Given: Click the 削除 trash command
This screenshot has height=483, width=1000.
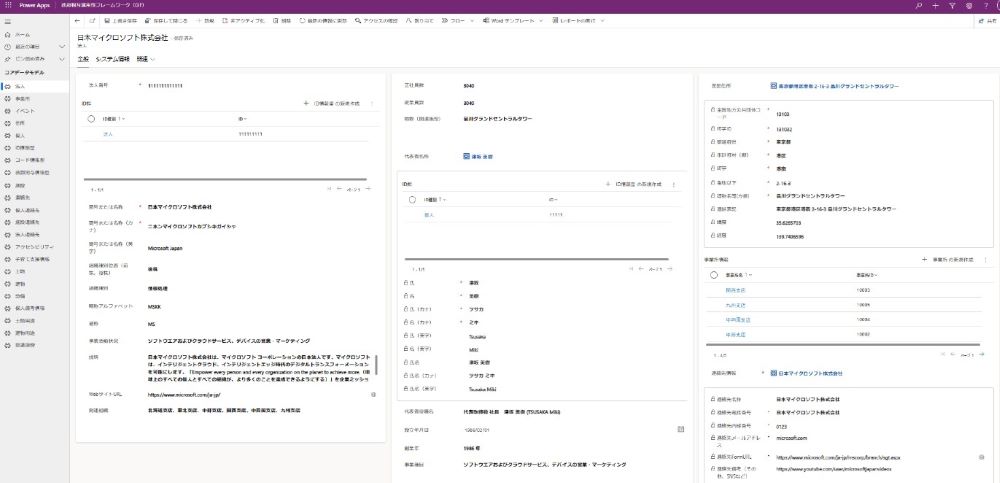Looking at the screenshot, I should (x=282, y=21).
